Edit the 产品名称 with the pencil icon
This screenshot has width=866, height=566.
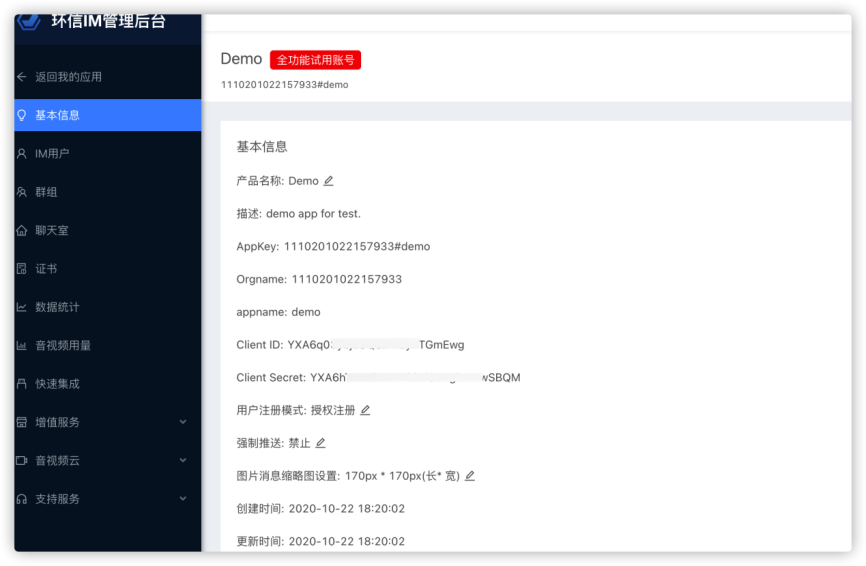(x=328, y=181)
